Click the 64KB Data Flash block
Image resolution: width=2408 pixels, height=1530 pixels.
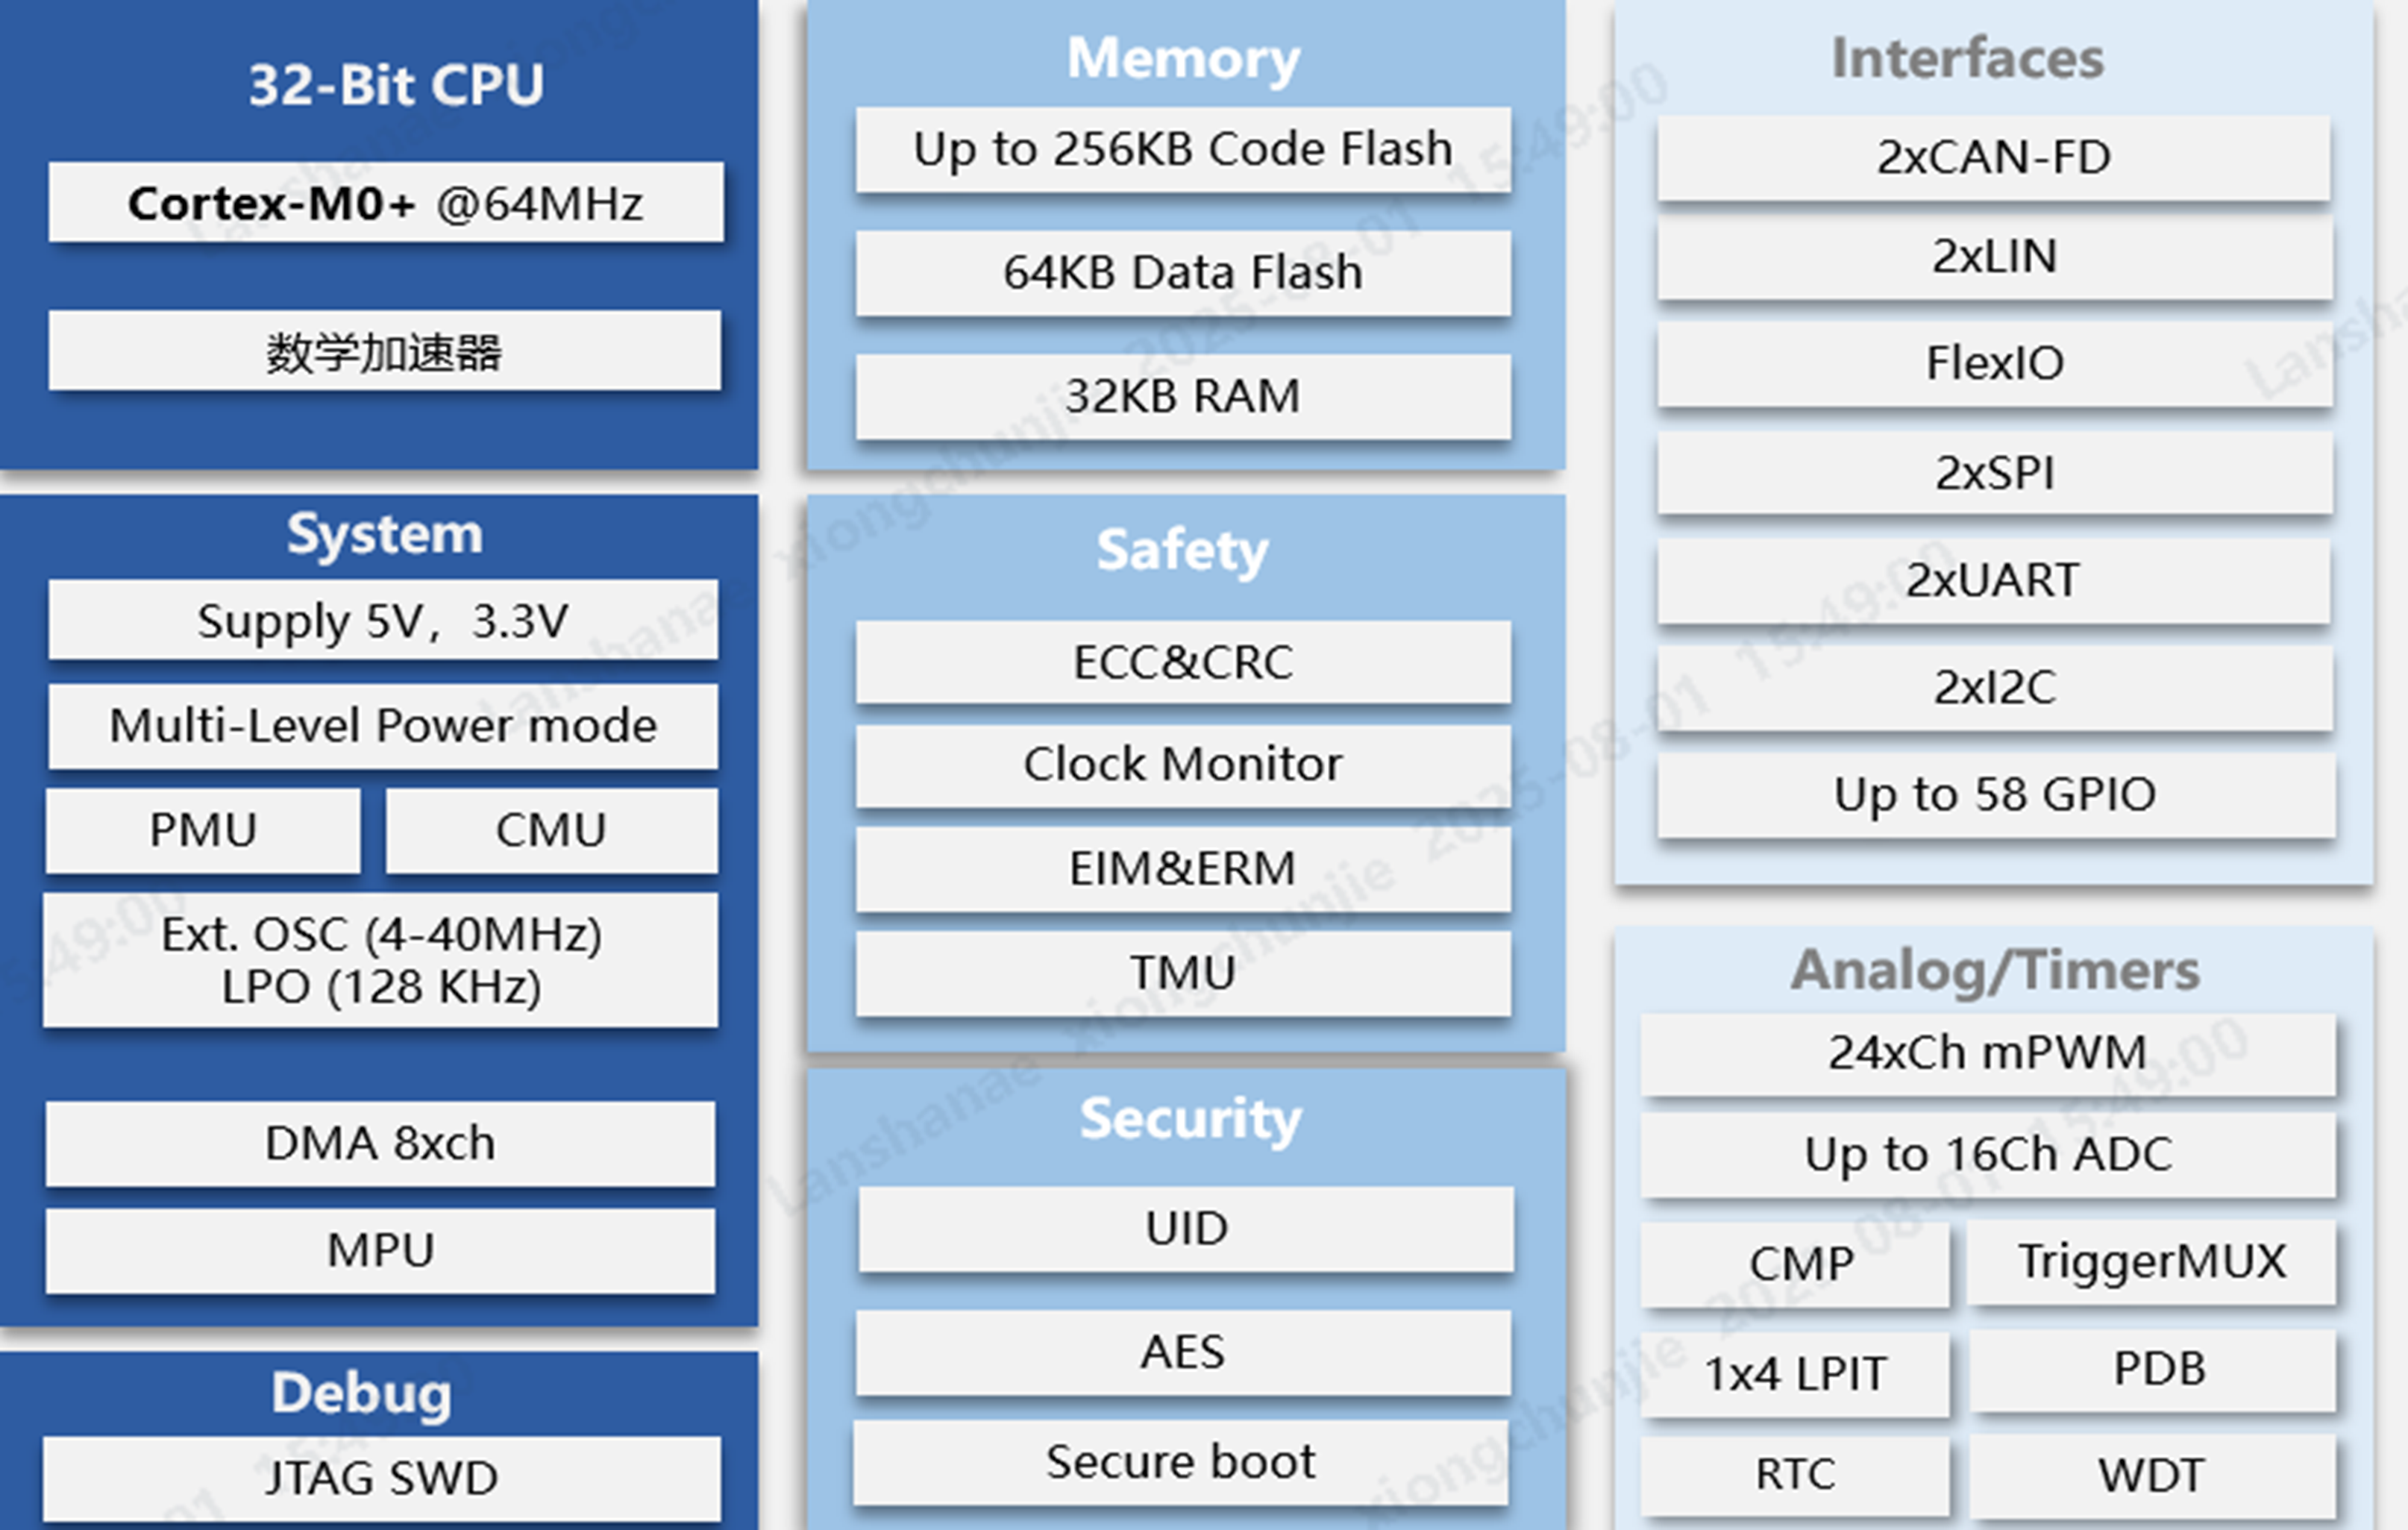pyautogui.click(x=1183, y=273)
